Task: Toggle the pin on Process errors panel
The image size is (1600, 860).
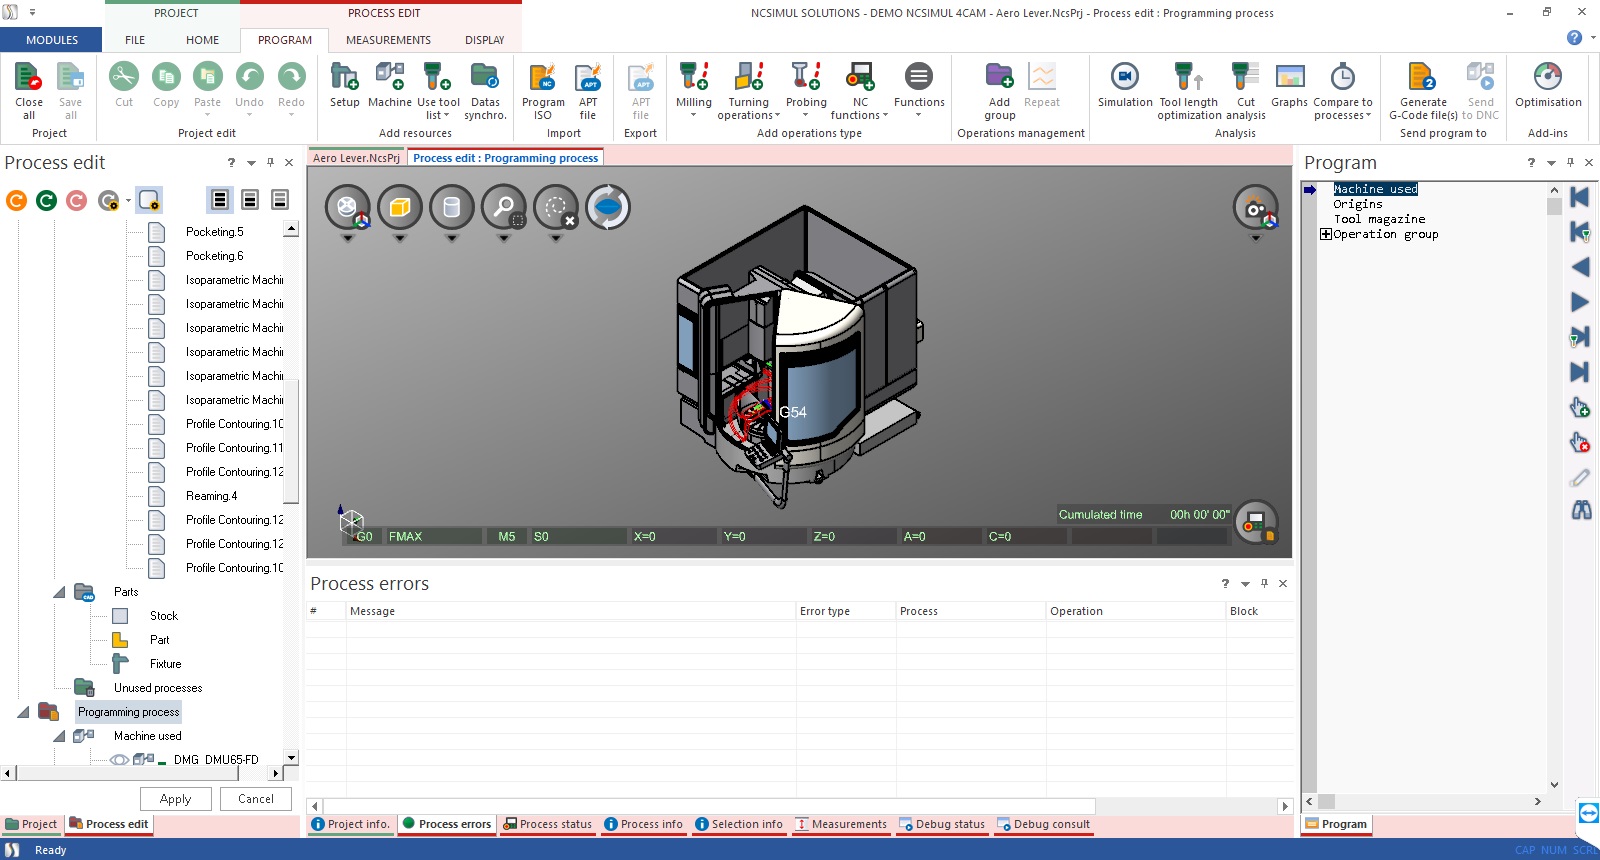Action: tap(1264, 584)
